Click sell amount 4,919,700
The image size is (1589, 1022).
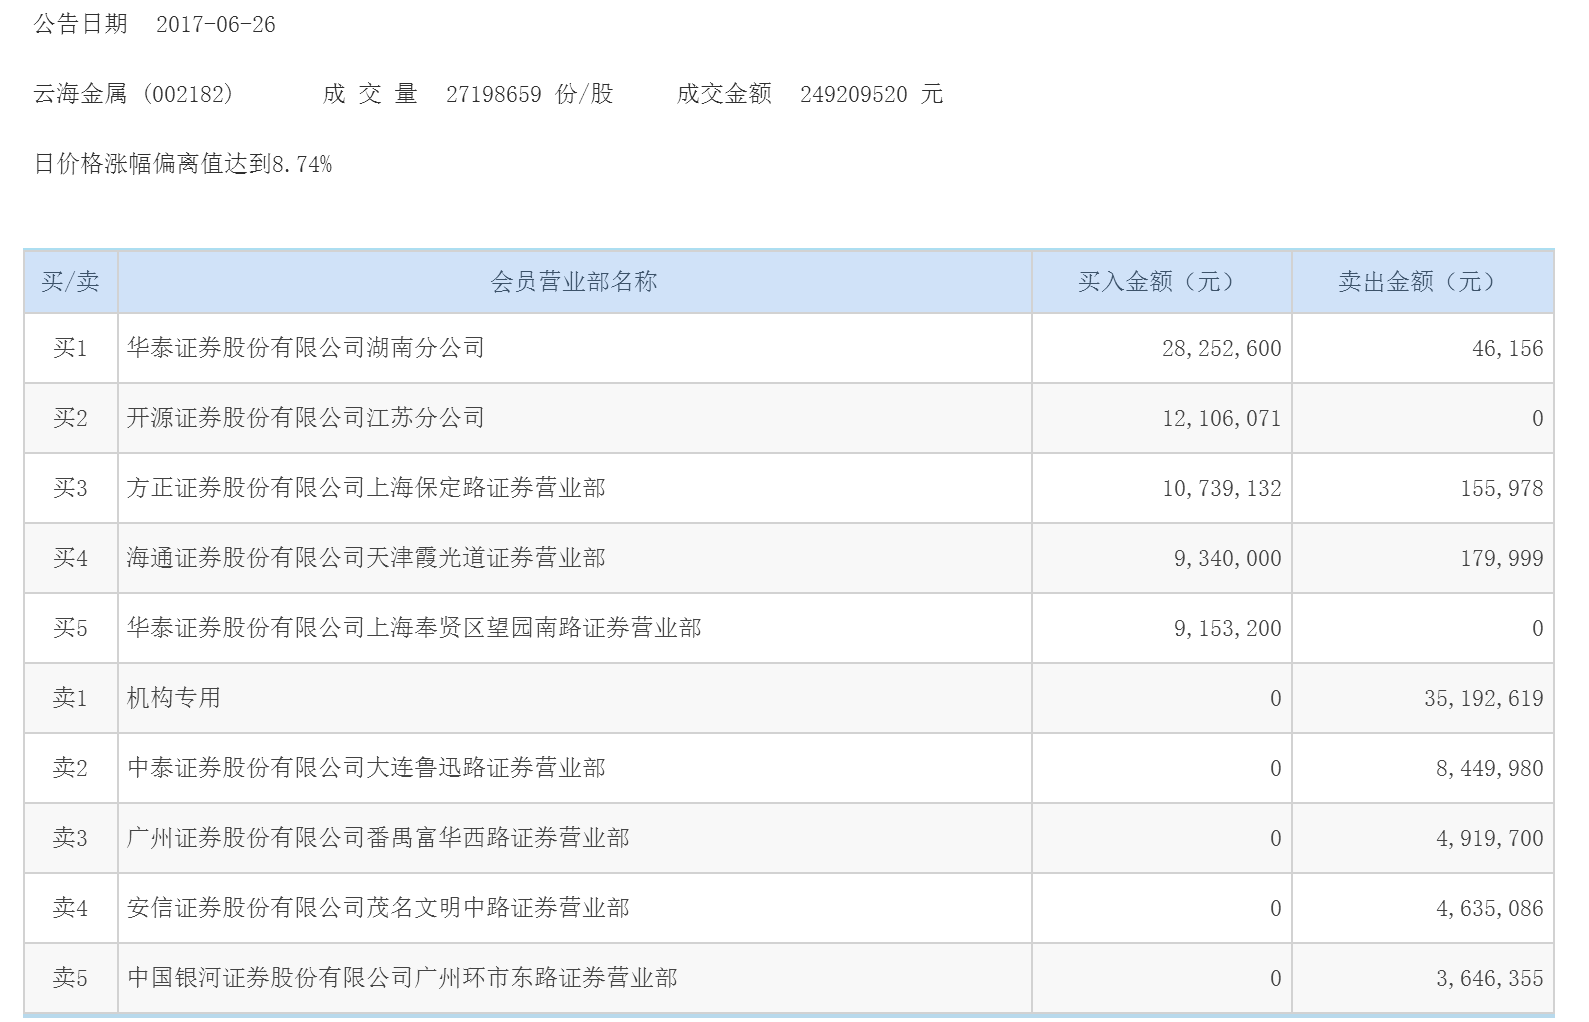[x=1489, y=839]
